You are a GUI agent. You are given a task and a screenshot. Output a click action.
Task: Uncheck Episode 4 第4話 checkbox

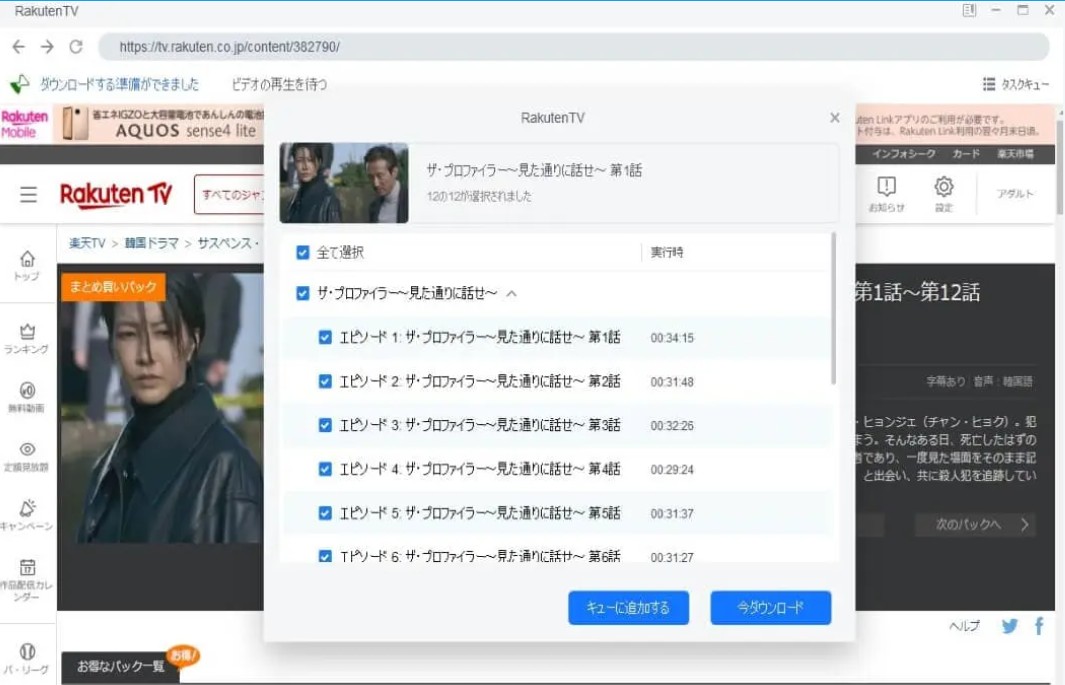point(325,469)
